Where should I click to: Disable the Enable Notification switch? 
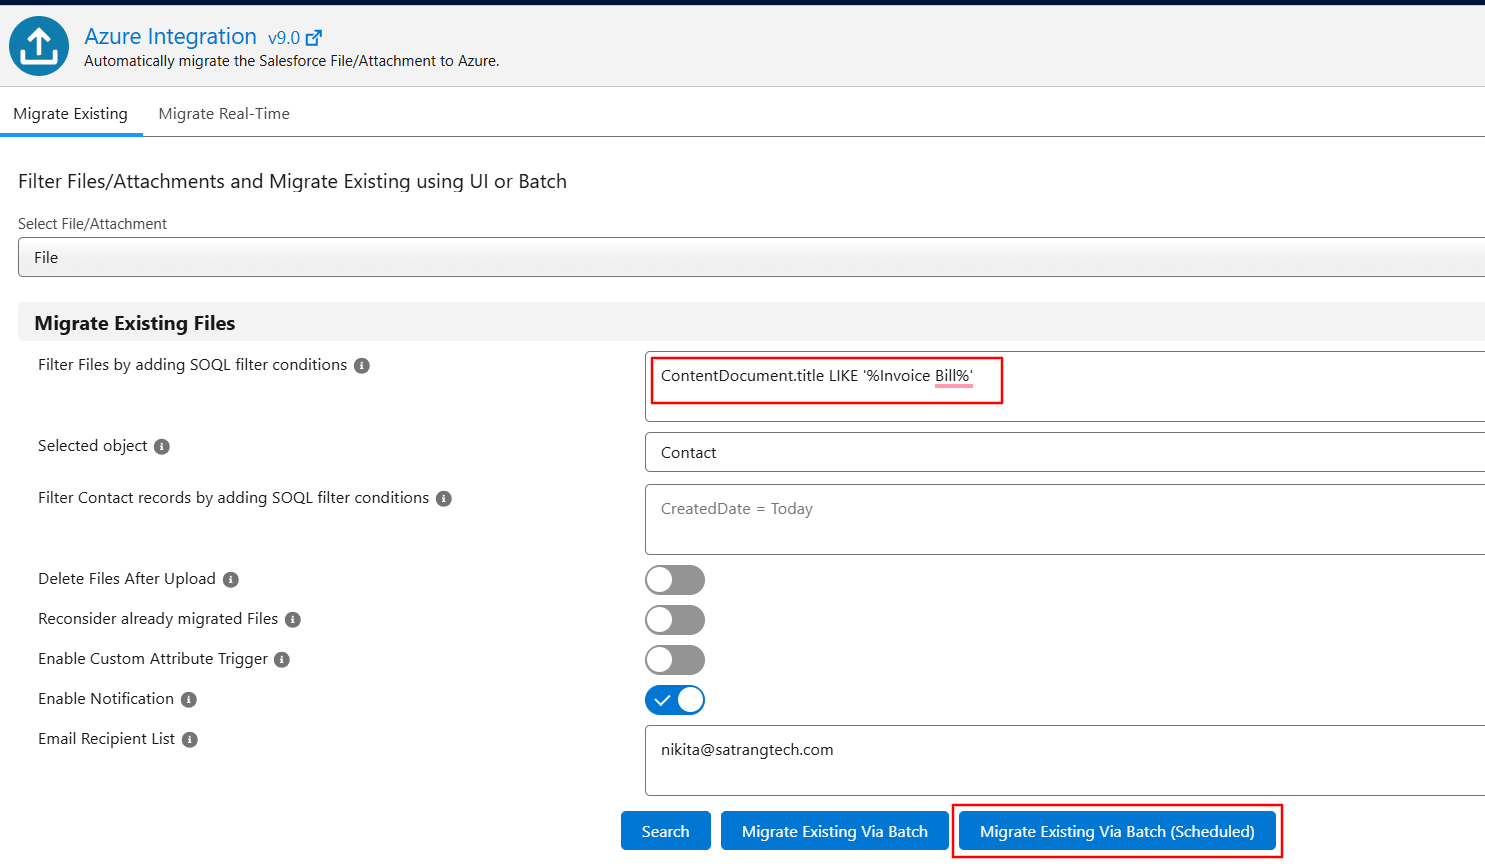tap(675, 700)
